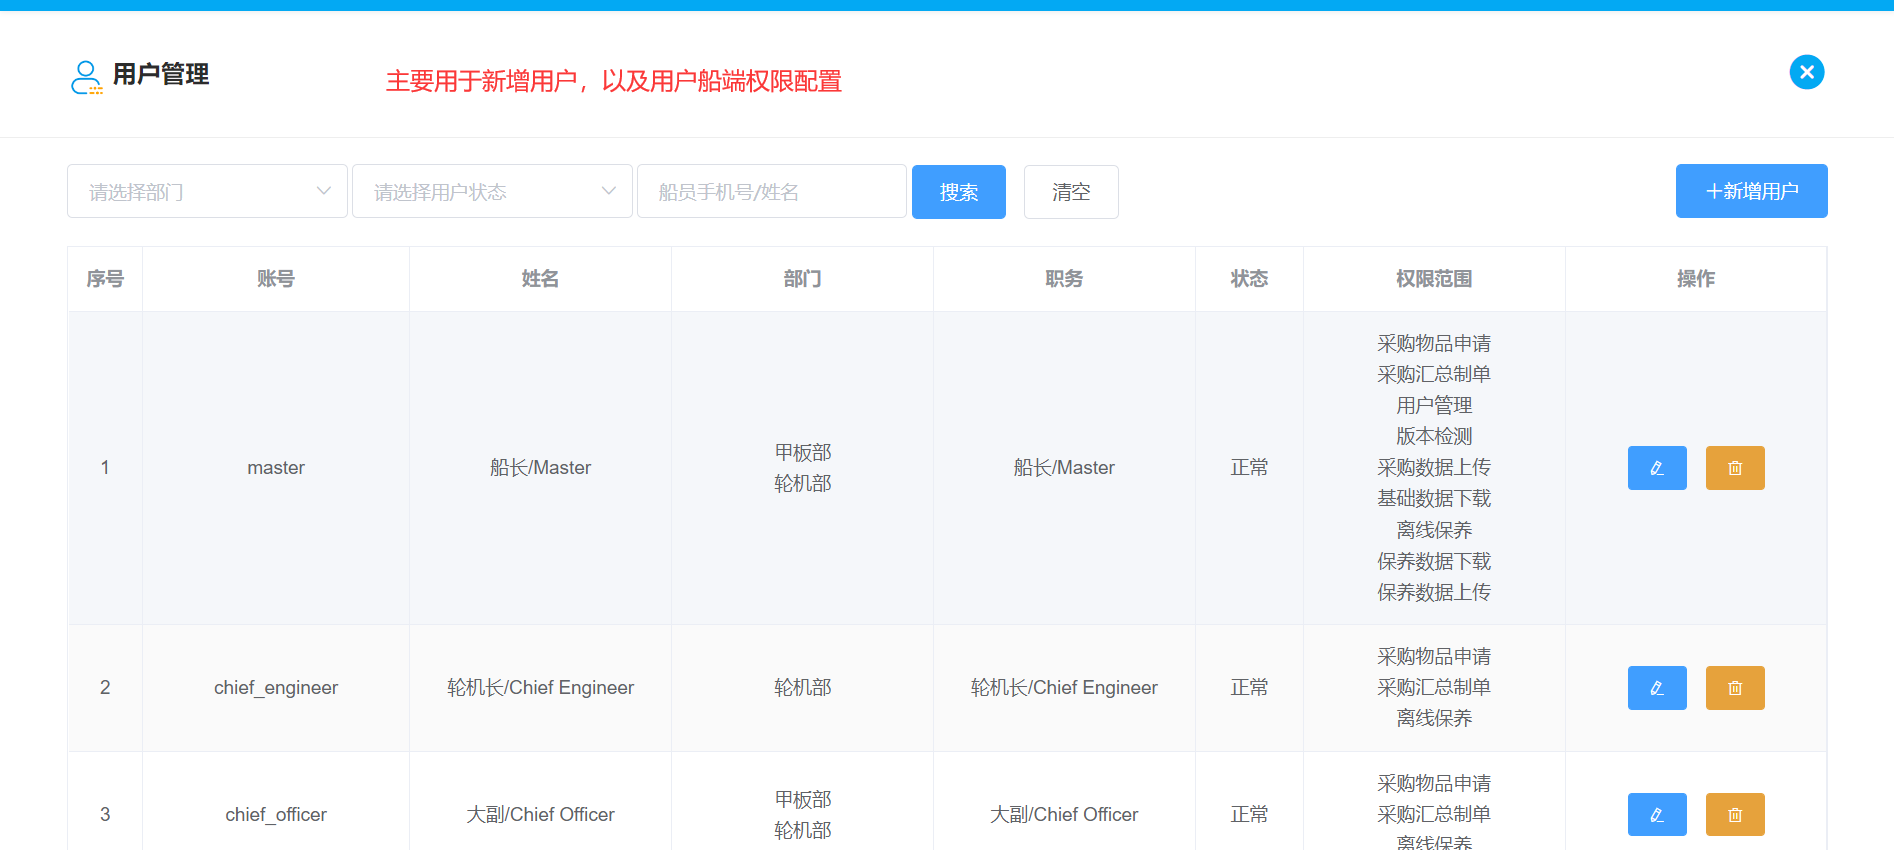This screenshot has width=1894, height=850.
Task: Click the 序号 column header
Action: pos(105,279)
